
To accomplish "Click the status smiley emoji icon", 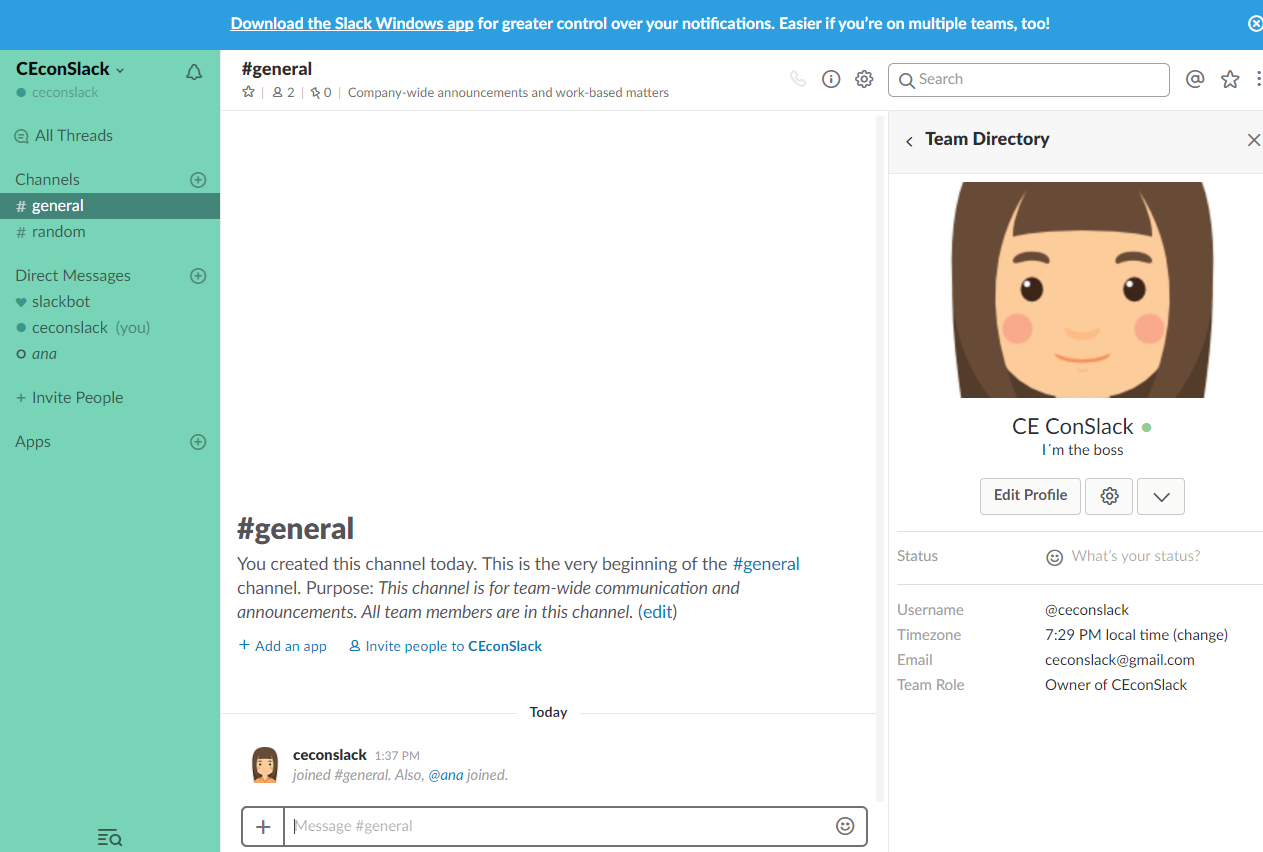I will tap(1054, 557).
